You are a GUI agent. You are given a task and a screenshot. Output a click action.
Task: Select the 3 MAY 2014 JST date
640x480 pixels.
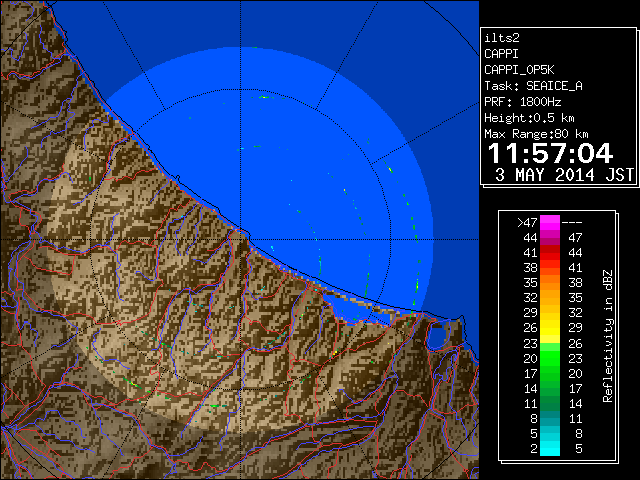click(564, 175)
